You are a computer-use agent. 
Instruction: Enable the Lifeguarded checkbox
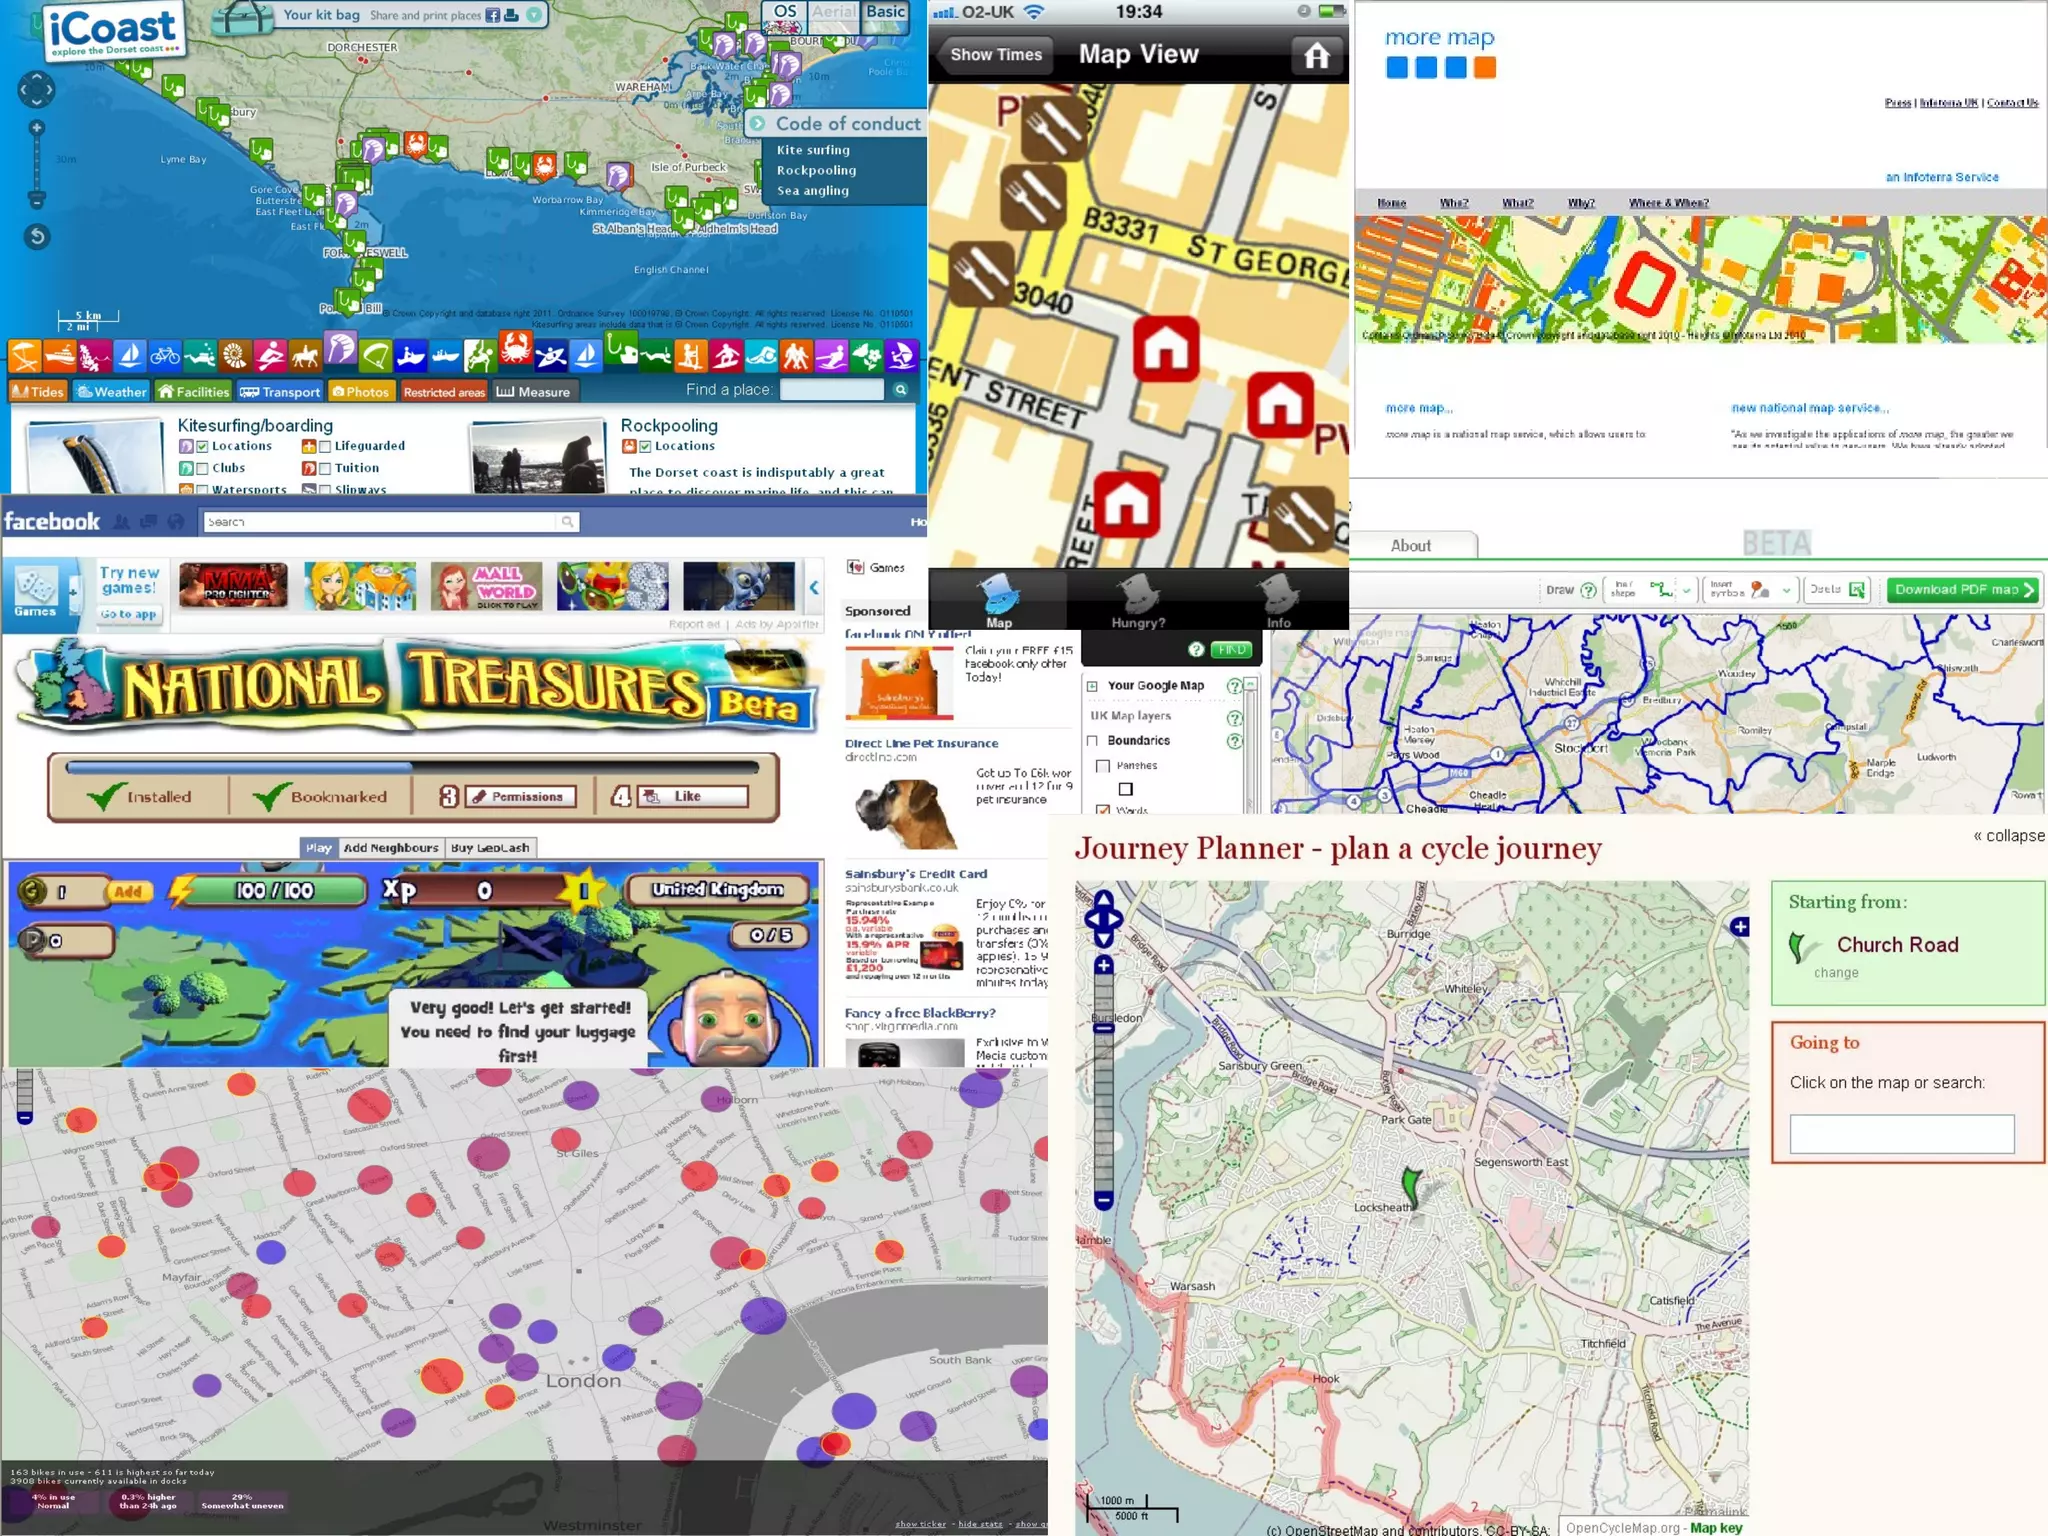[x=325, y=447]
